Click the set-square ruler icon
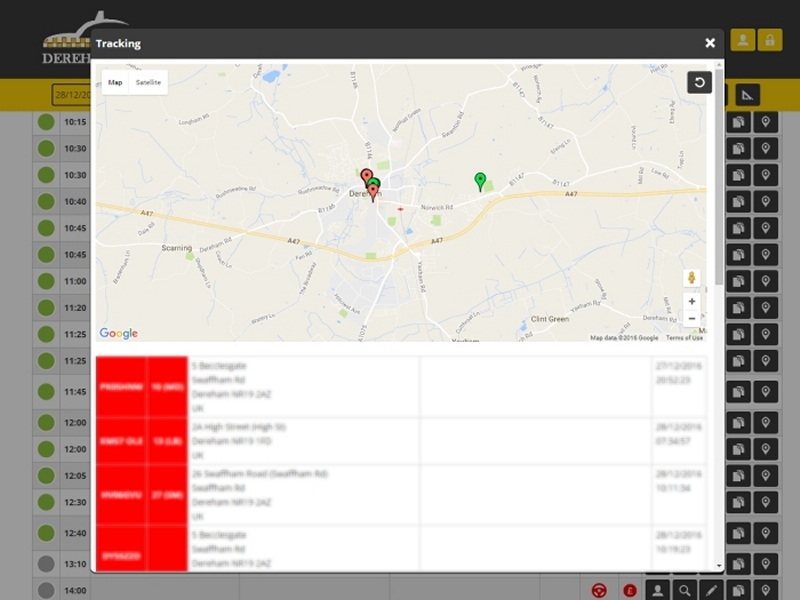The image size is (800, 600). [748, 95]
